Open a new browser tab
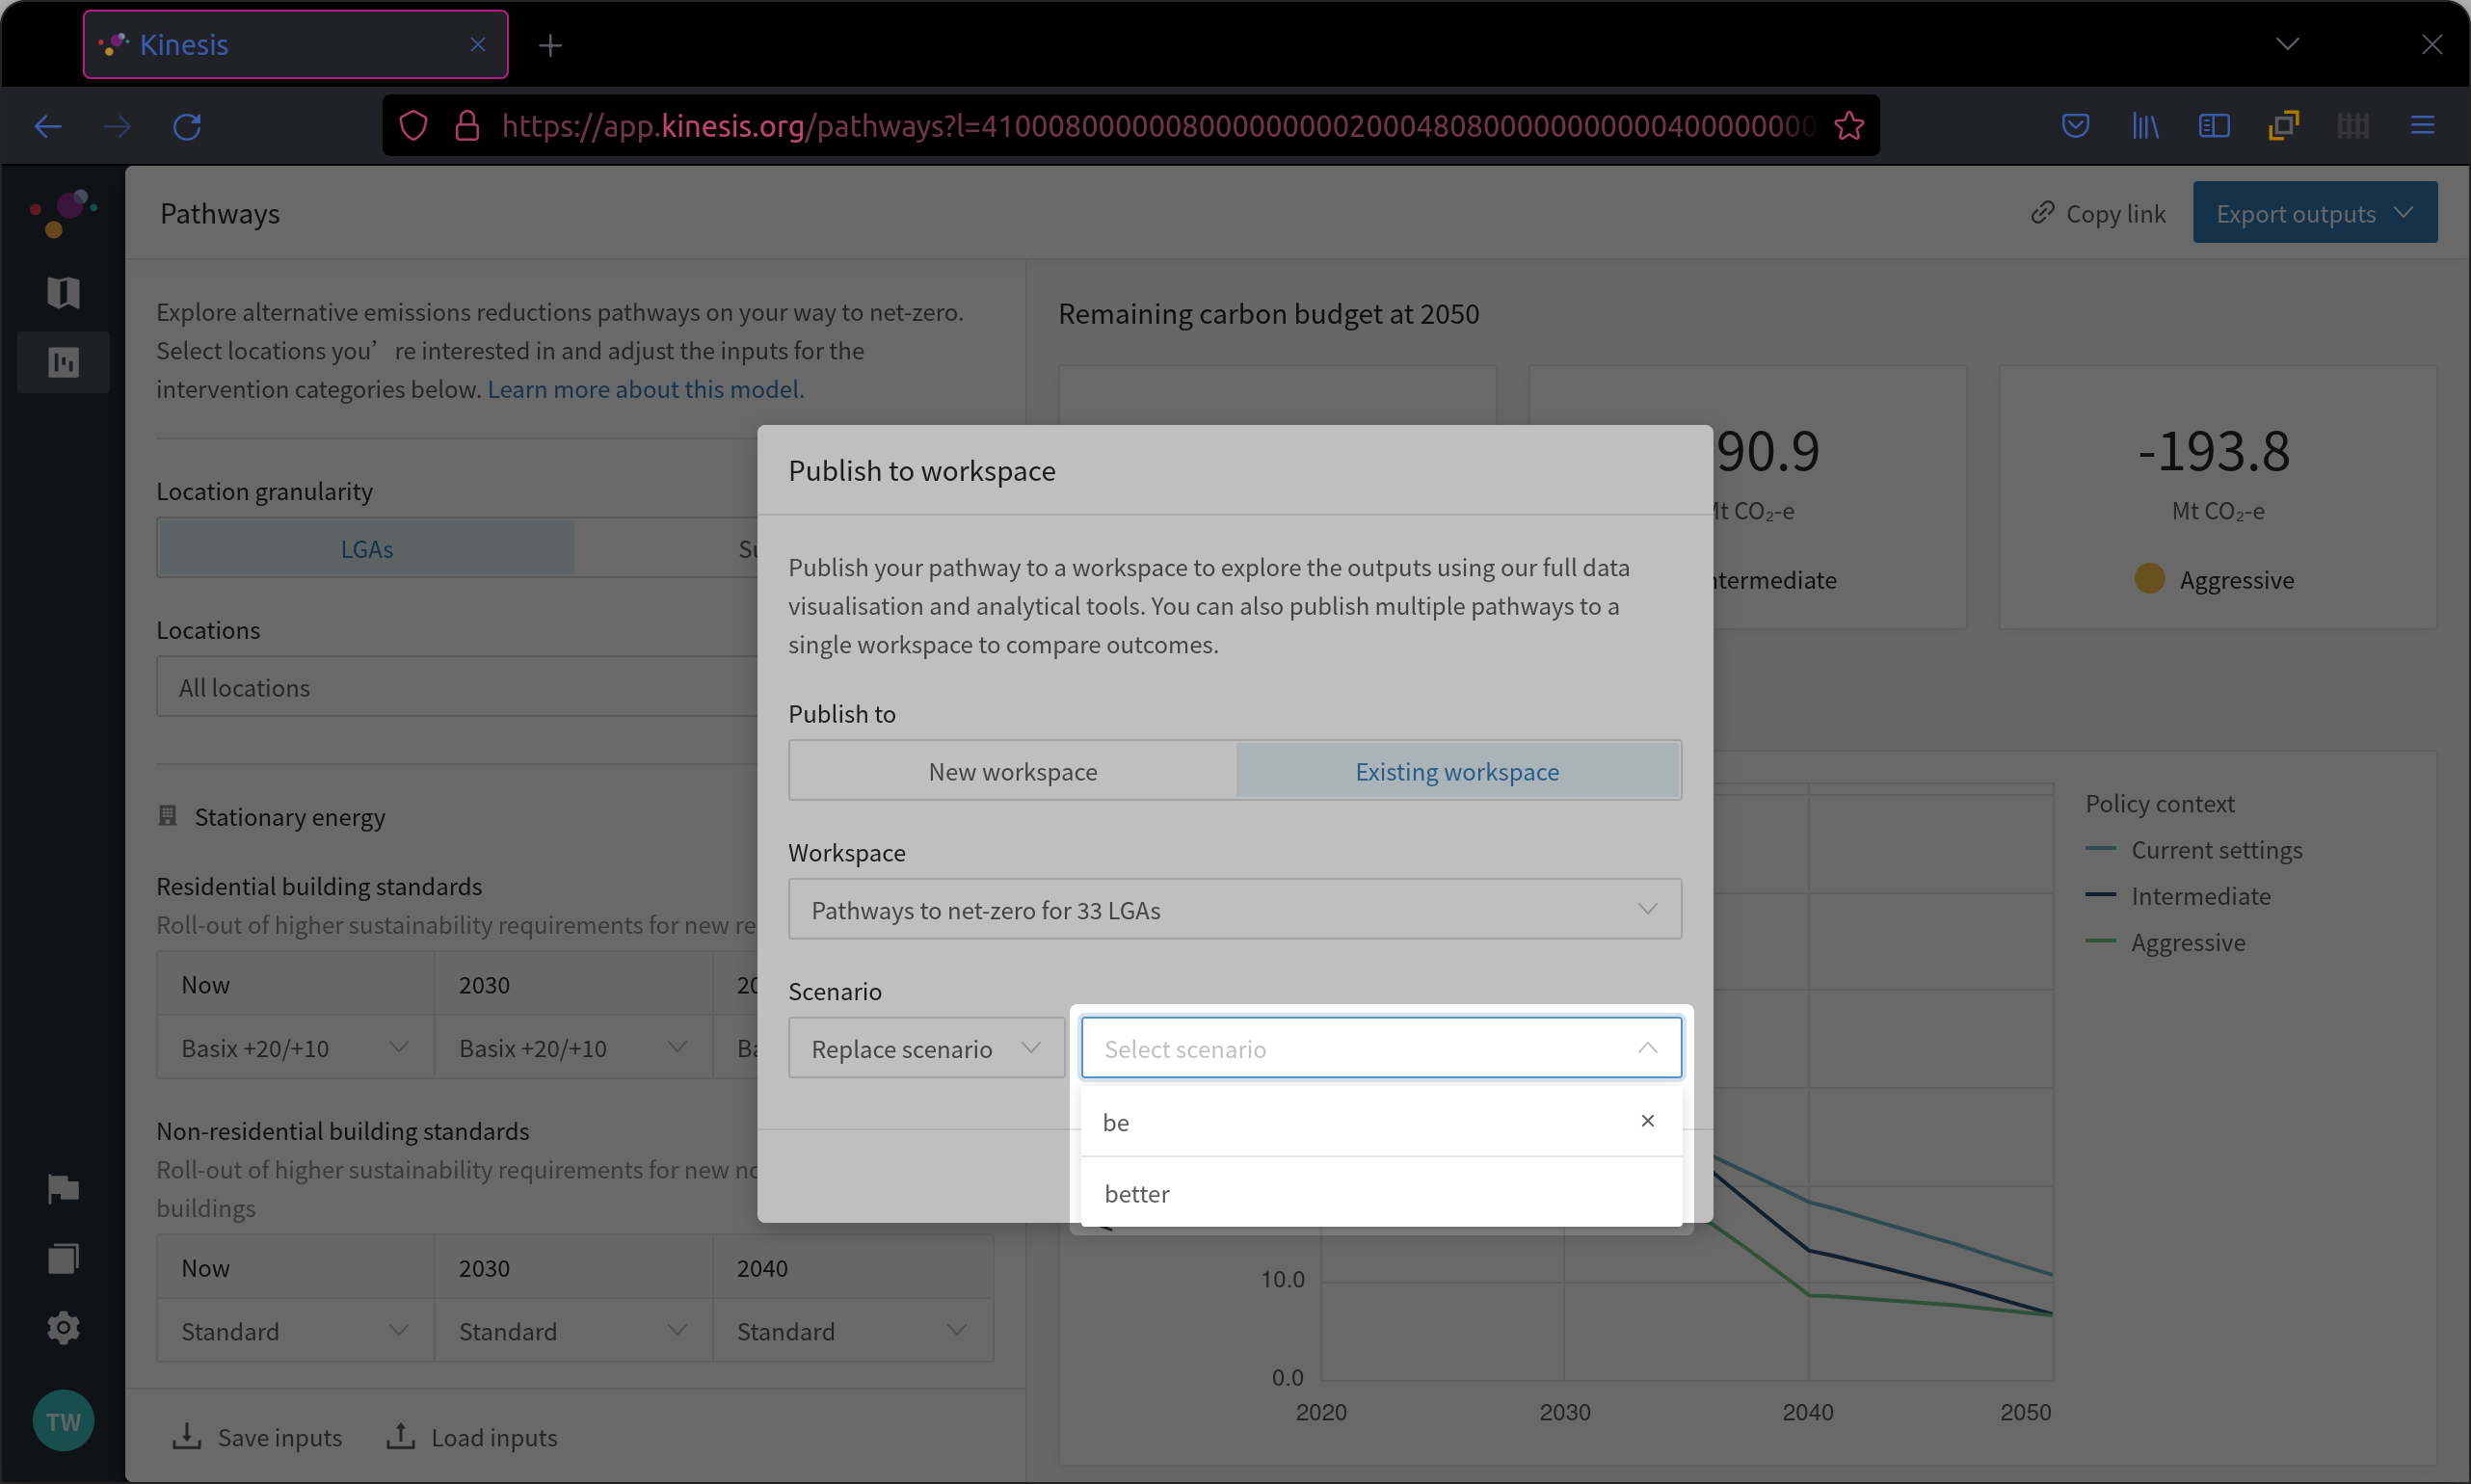Screen dimensions: 2471x1484 [x=550, y=45]
